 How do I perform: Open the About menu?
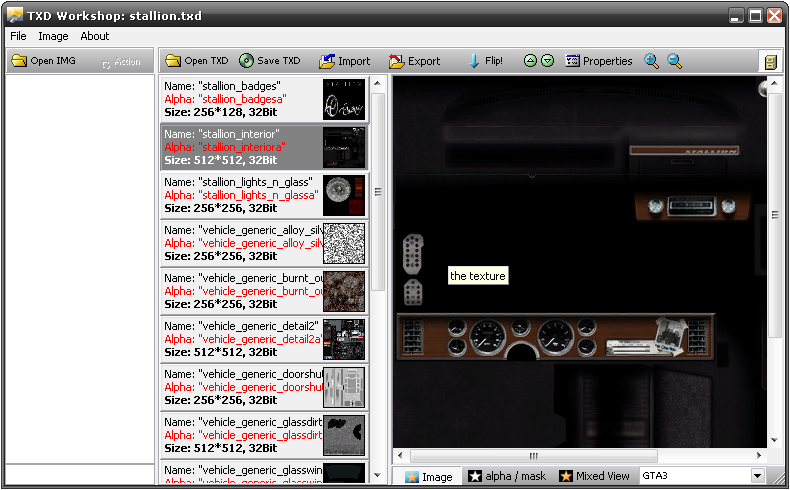(95, 36)
